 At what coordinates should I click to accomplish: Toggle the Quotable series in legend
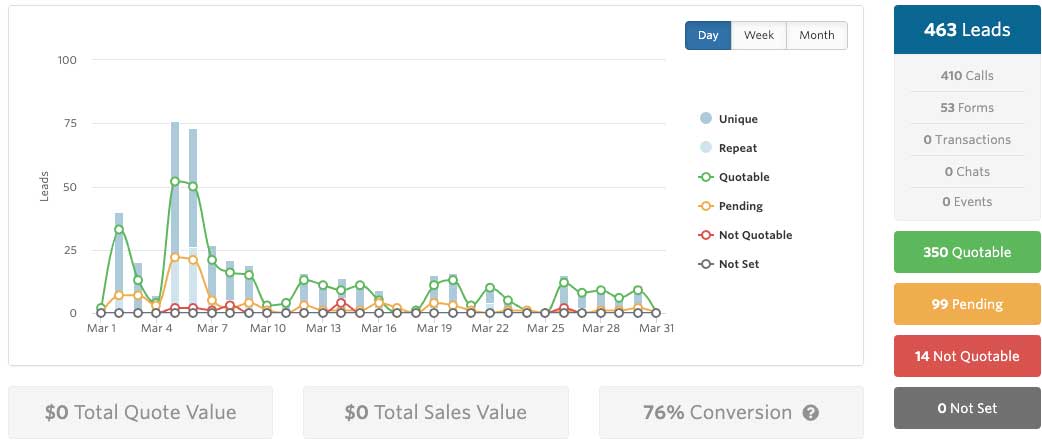point(734,177)
